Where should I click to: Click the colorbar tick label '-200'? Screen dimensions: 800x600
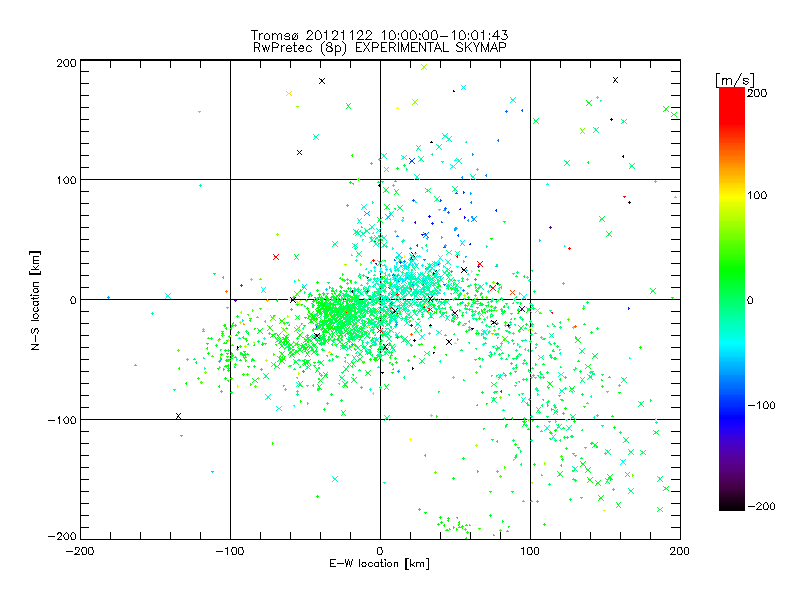761,506
